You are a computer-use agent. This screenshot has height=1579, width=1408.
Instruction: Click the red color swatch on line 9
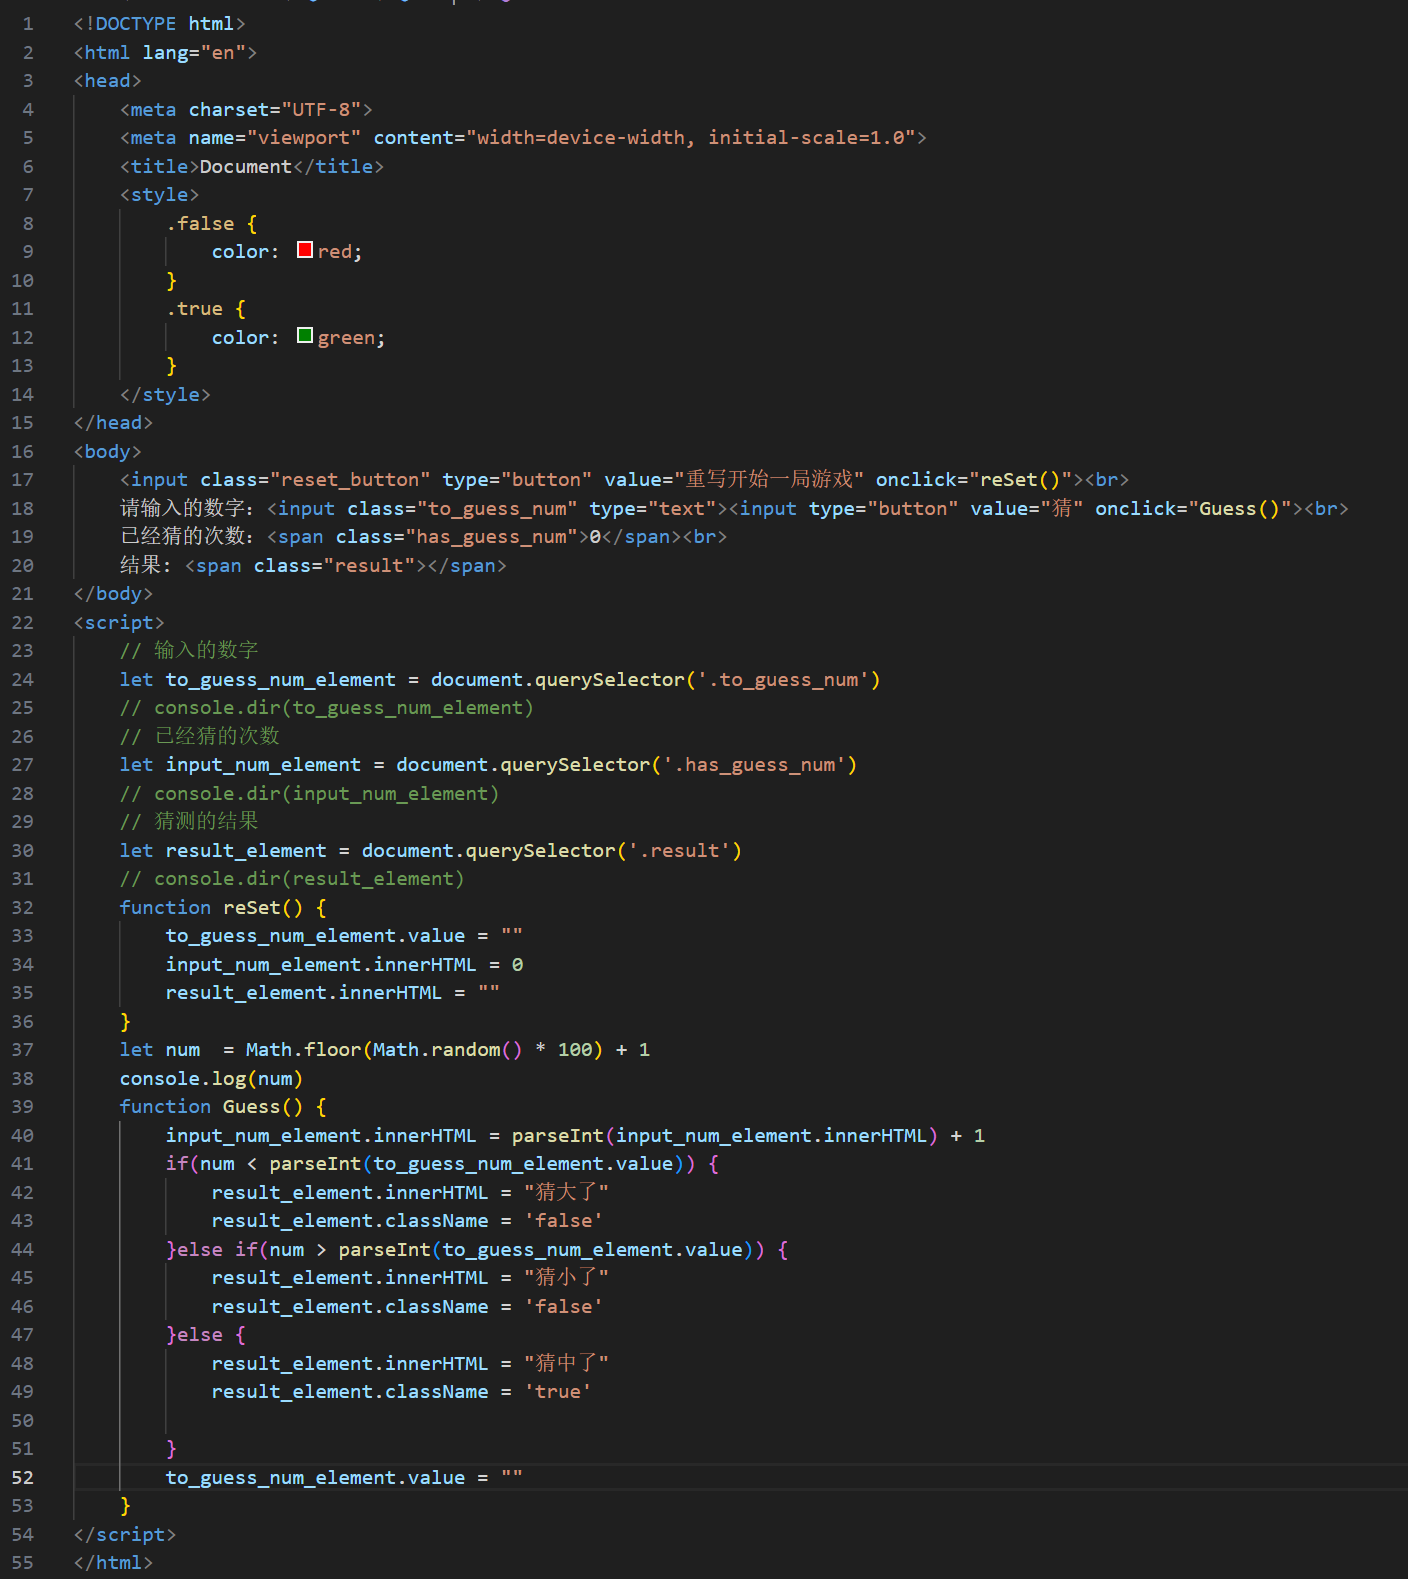(305, 250)
